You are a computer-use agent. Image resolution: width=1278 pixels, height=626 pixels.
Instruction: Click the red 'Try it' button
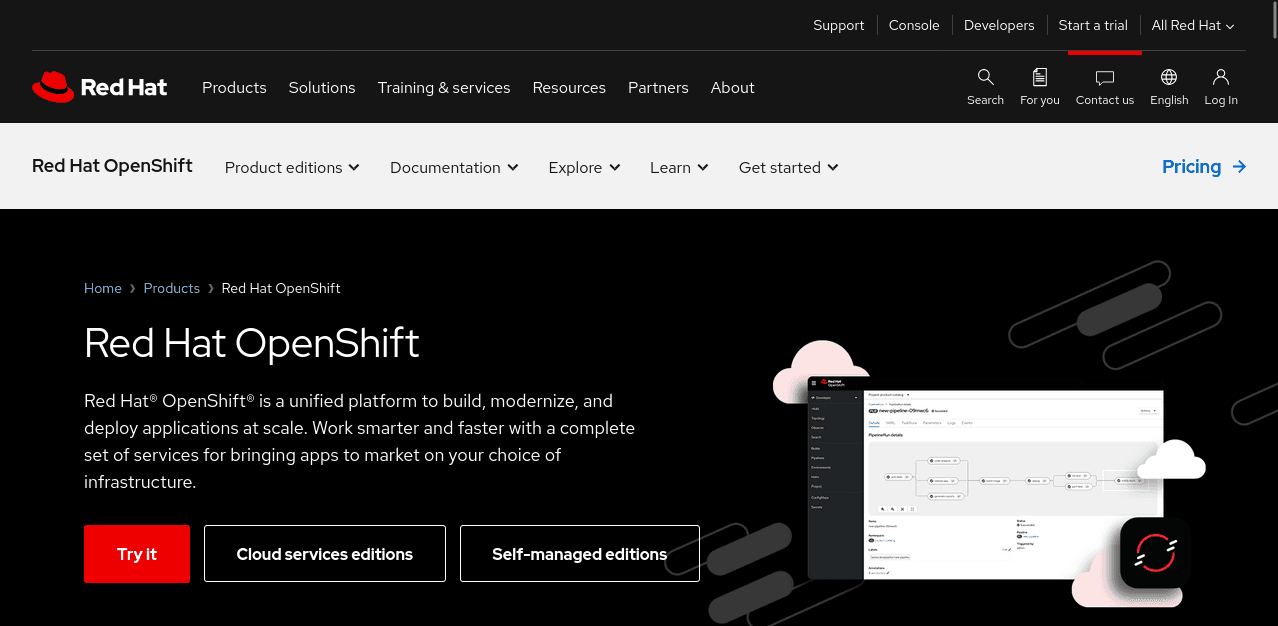(136, 553)
